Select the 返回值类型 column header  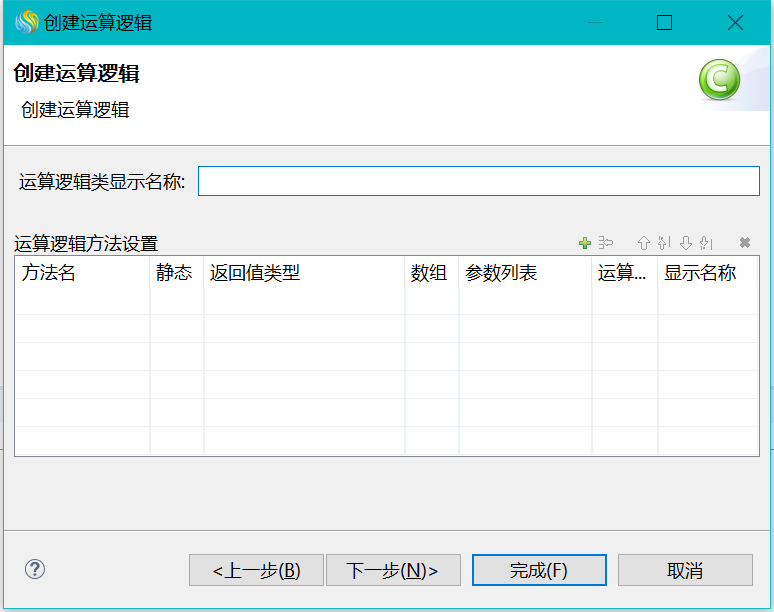[x=303, y=273]
